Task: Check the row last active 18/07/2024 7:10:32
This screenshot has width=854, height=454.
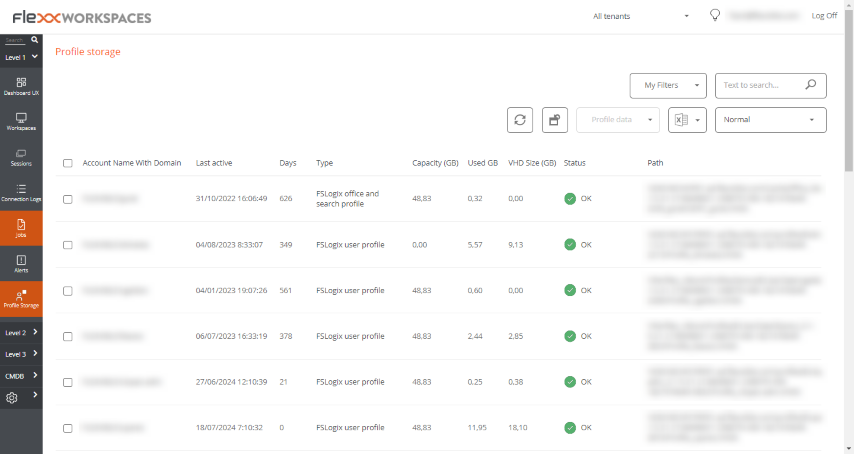Action: pyautogui.click(x=68, y=428)
